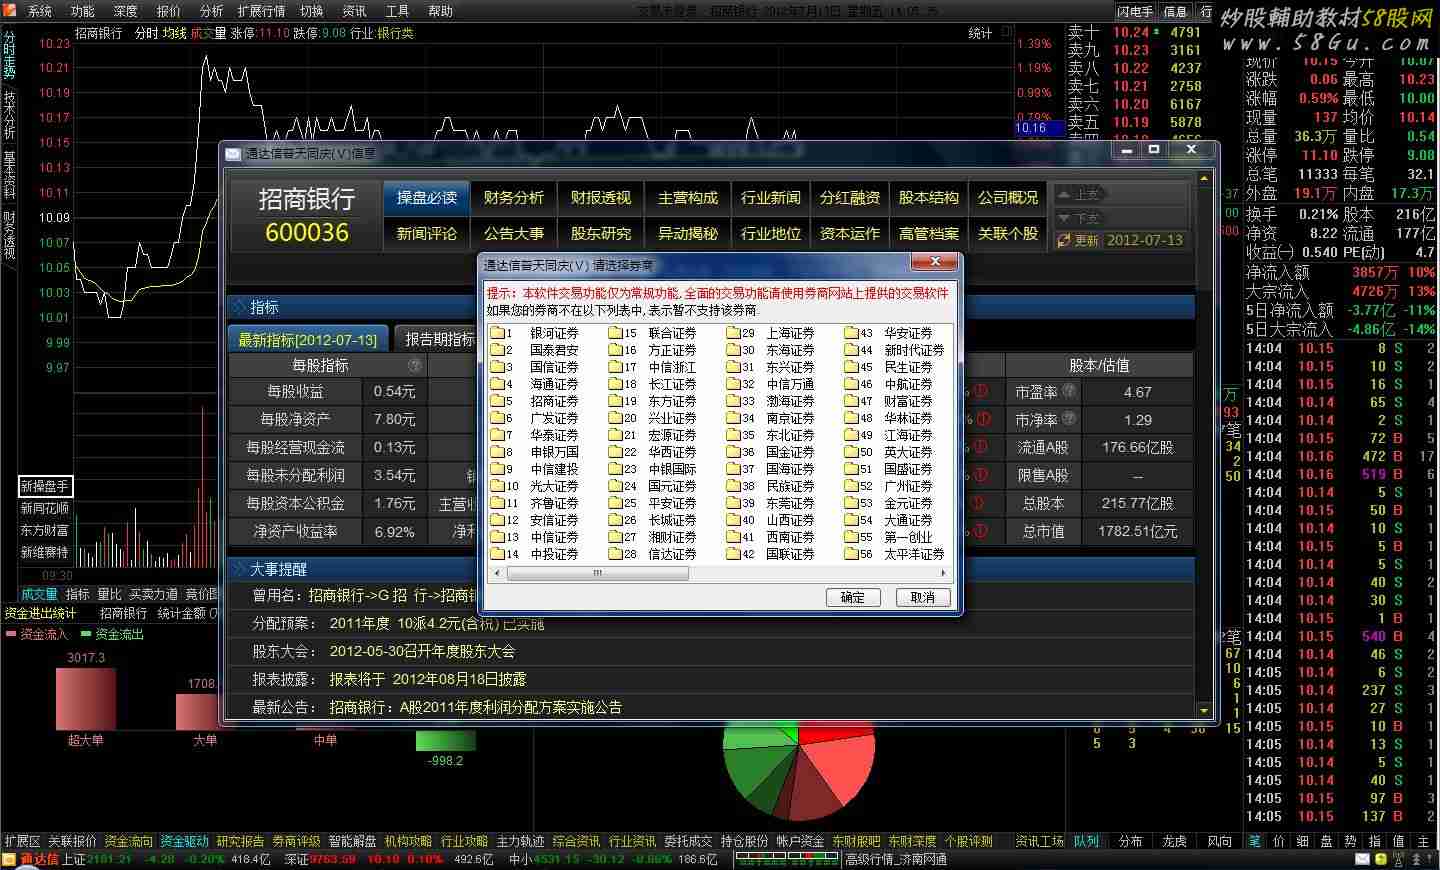Select the 第一创业 broker folder
This screenshot has width=1440, height=870.
(x=889, y=537)
